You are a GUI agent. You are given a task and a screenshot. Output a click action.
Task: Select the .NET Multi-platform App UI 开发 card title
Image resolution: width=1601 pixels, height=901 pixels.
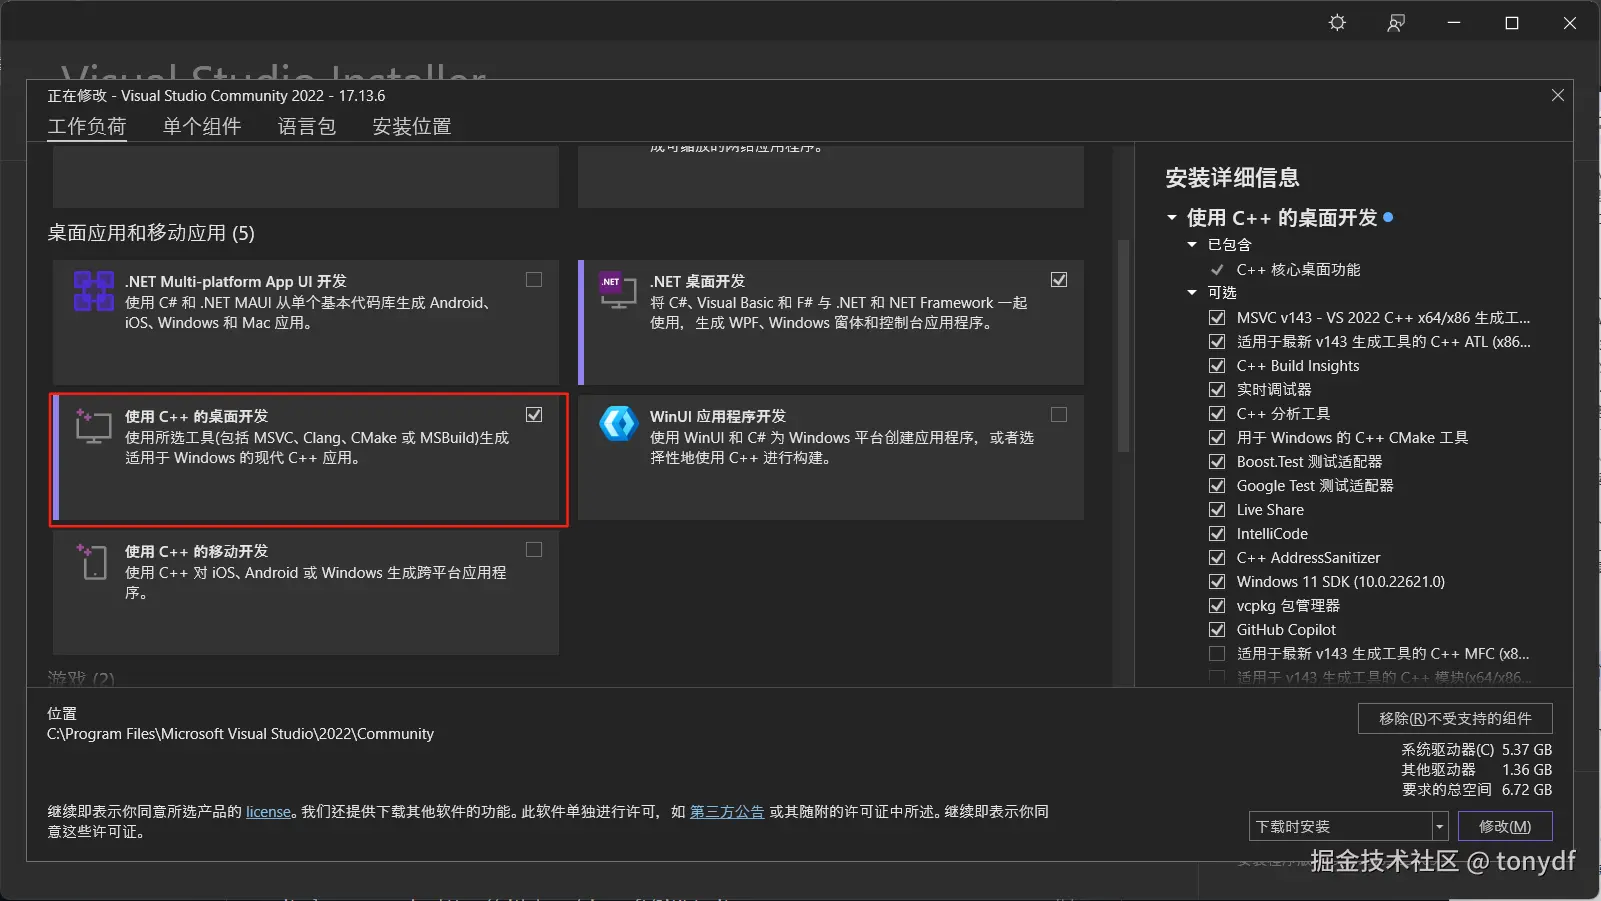tap(236, 282)
